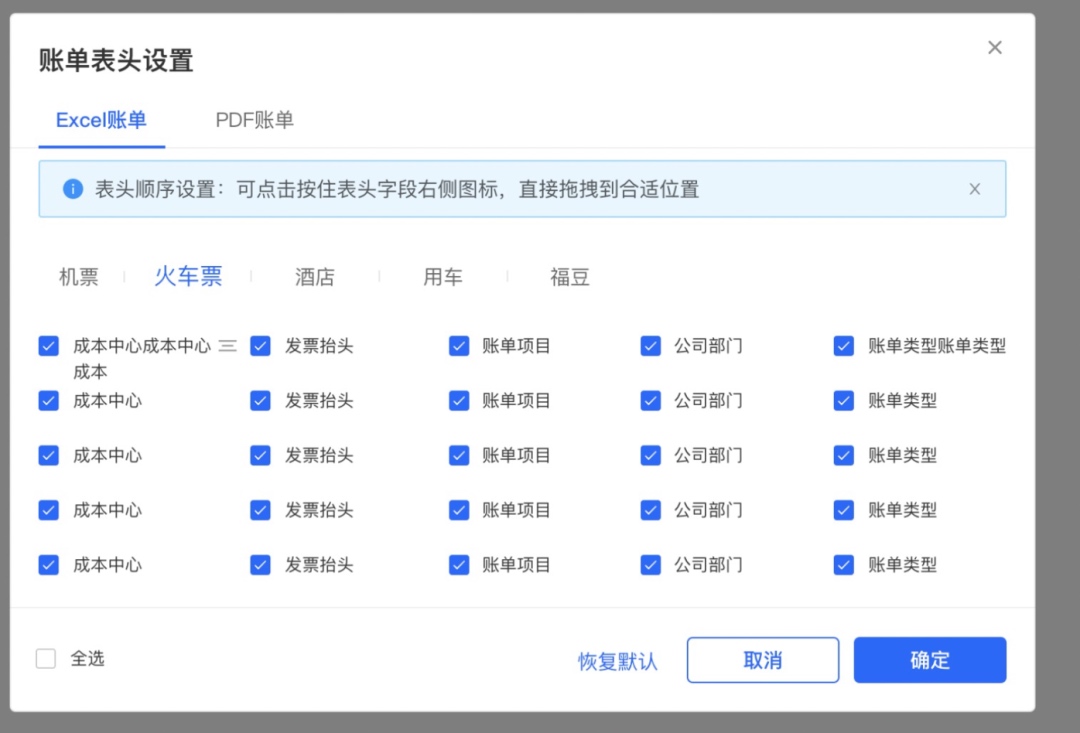1080x733 pixels.
Task: Select the 用车 category tab
Action: coord(442,277)
